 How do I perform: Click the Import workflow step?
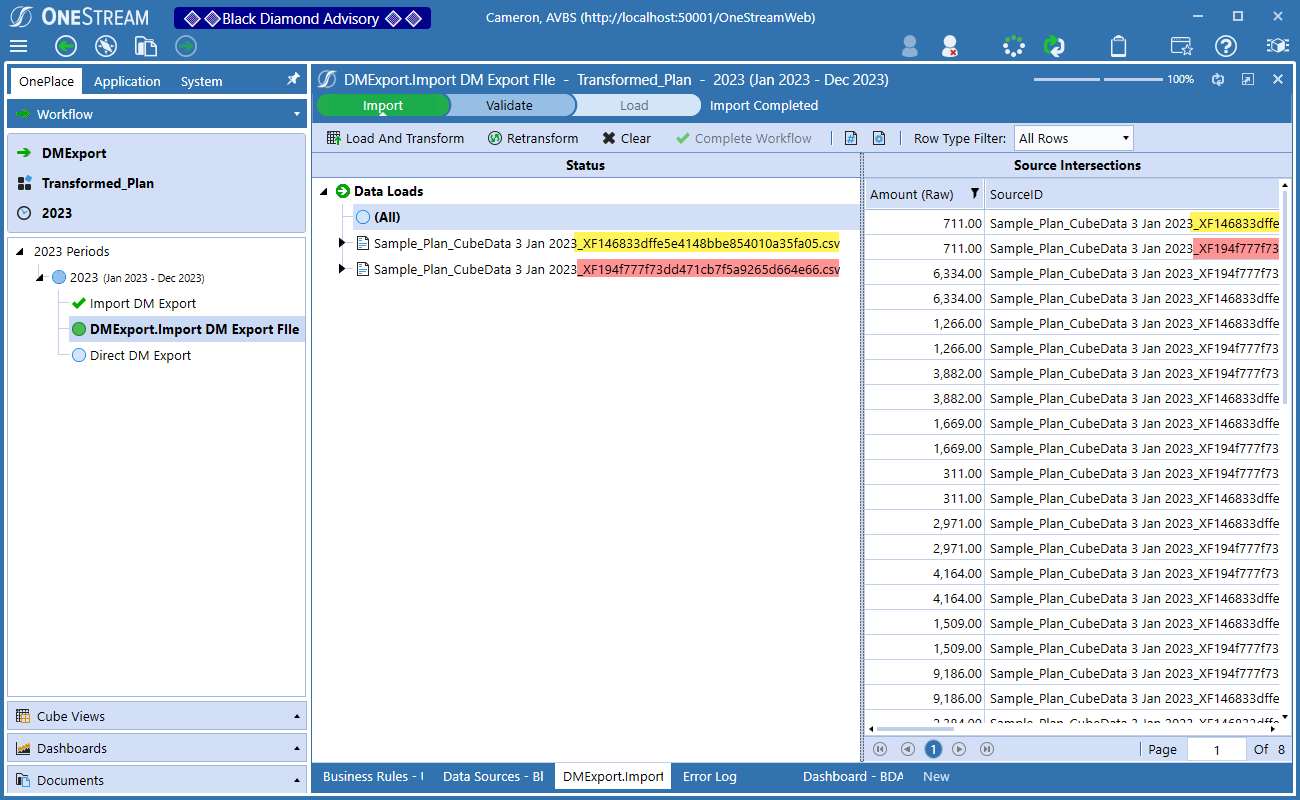point(383,105)
